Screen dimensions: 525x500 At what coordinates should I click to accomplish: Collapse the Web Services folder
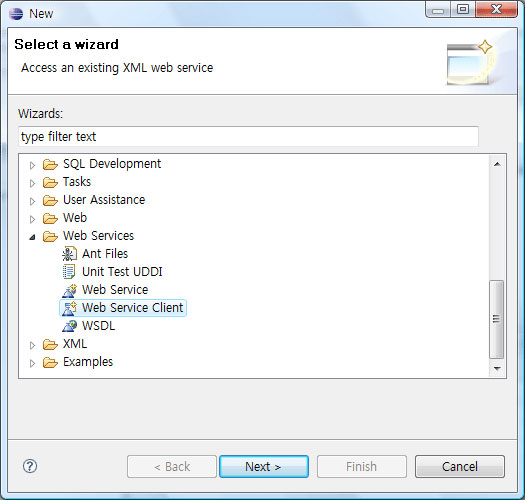[32, 237]
